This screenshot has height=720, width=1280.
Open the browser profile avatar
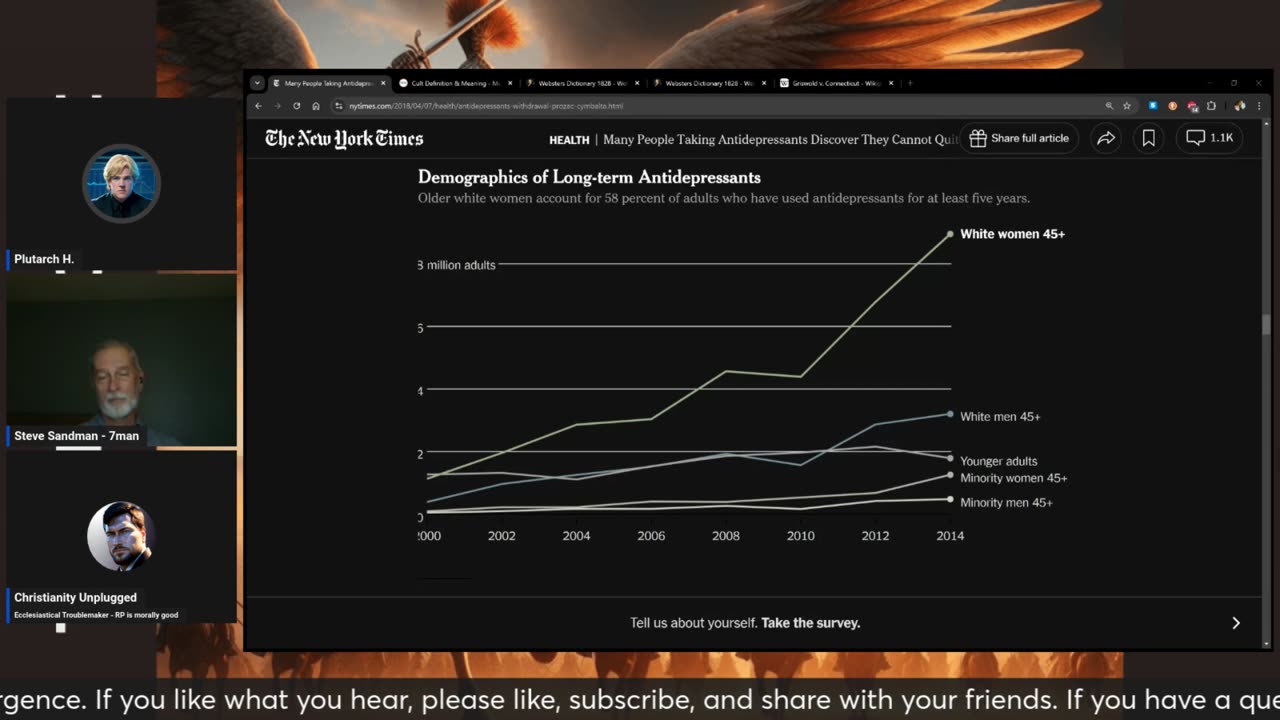point(1240,105)
